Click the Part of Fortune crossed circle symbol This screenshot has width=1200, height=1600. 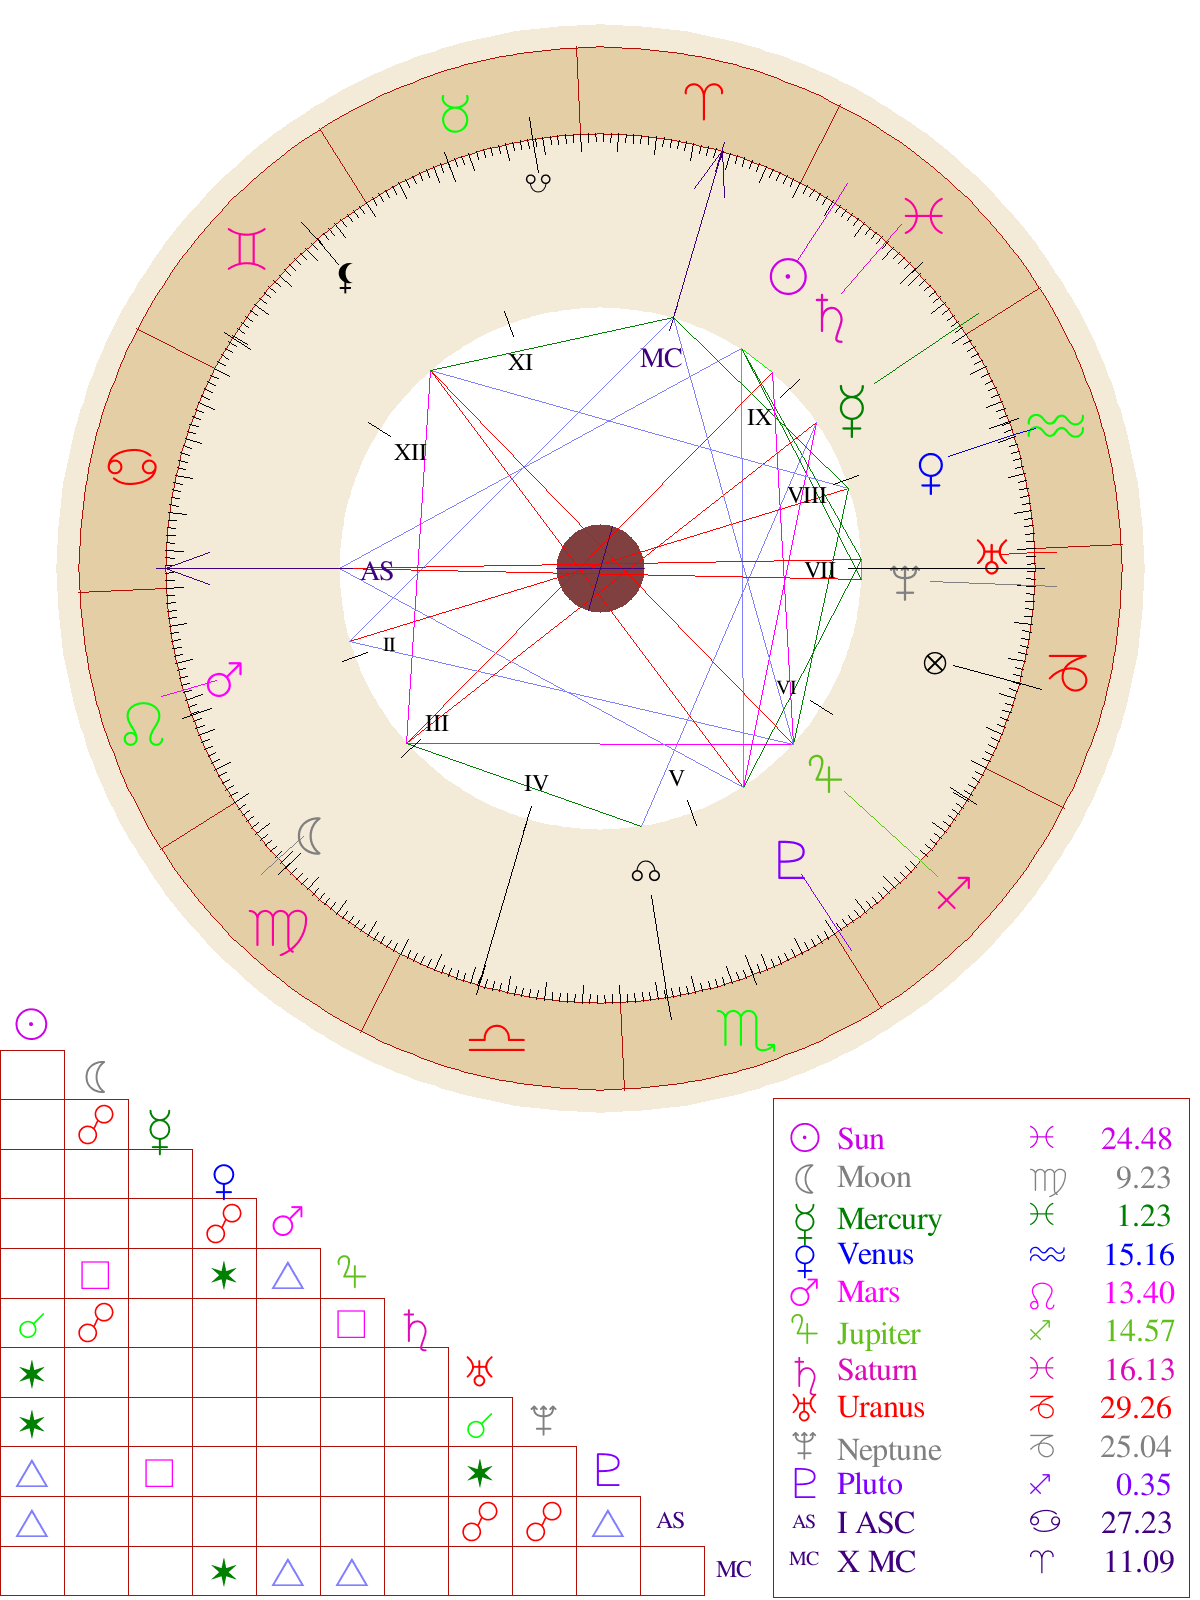coord(935,663)
